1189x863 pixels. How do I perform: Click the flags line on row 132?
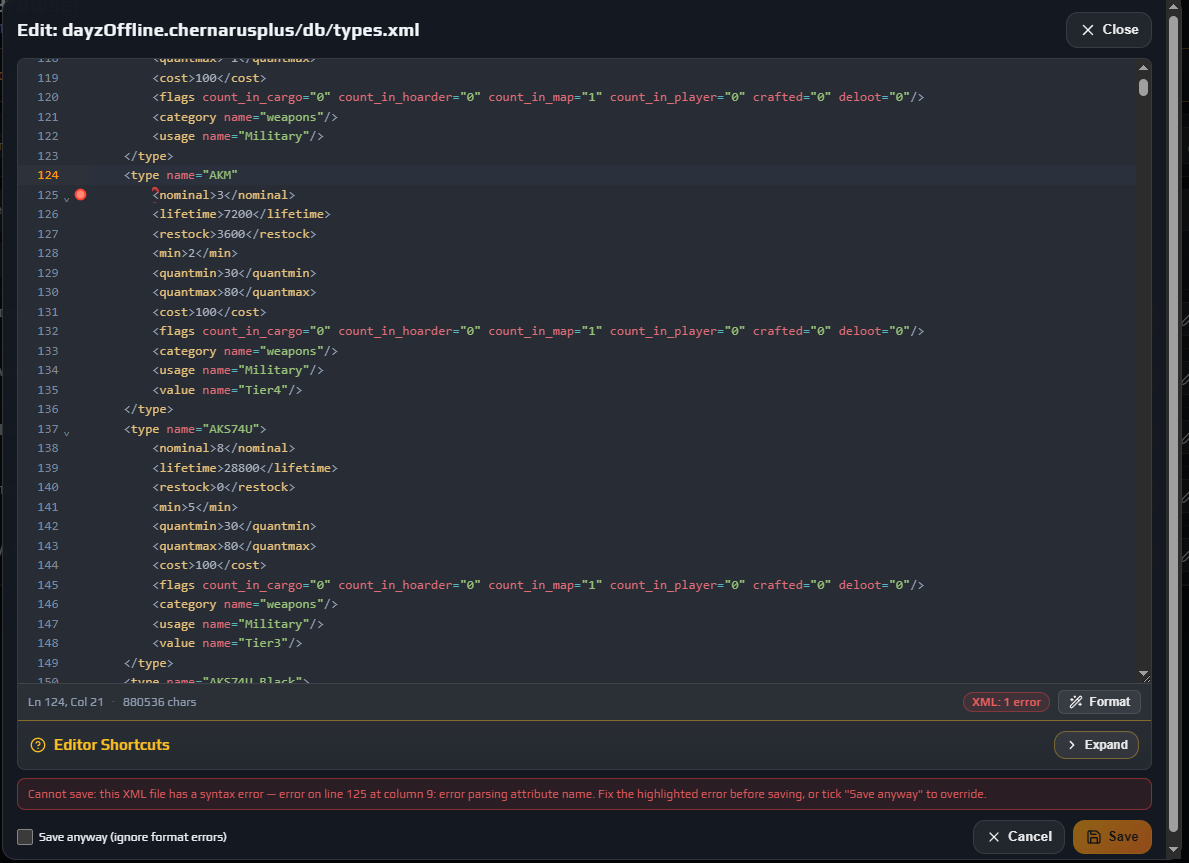coord(538,331)
